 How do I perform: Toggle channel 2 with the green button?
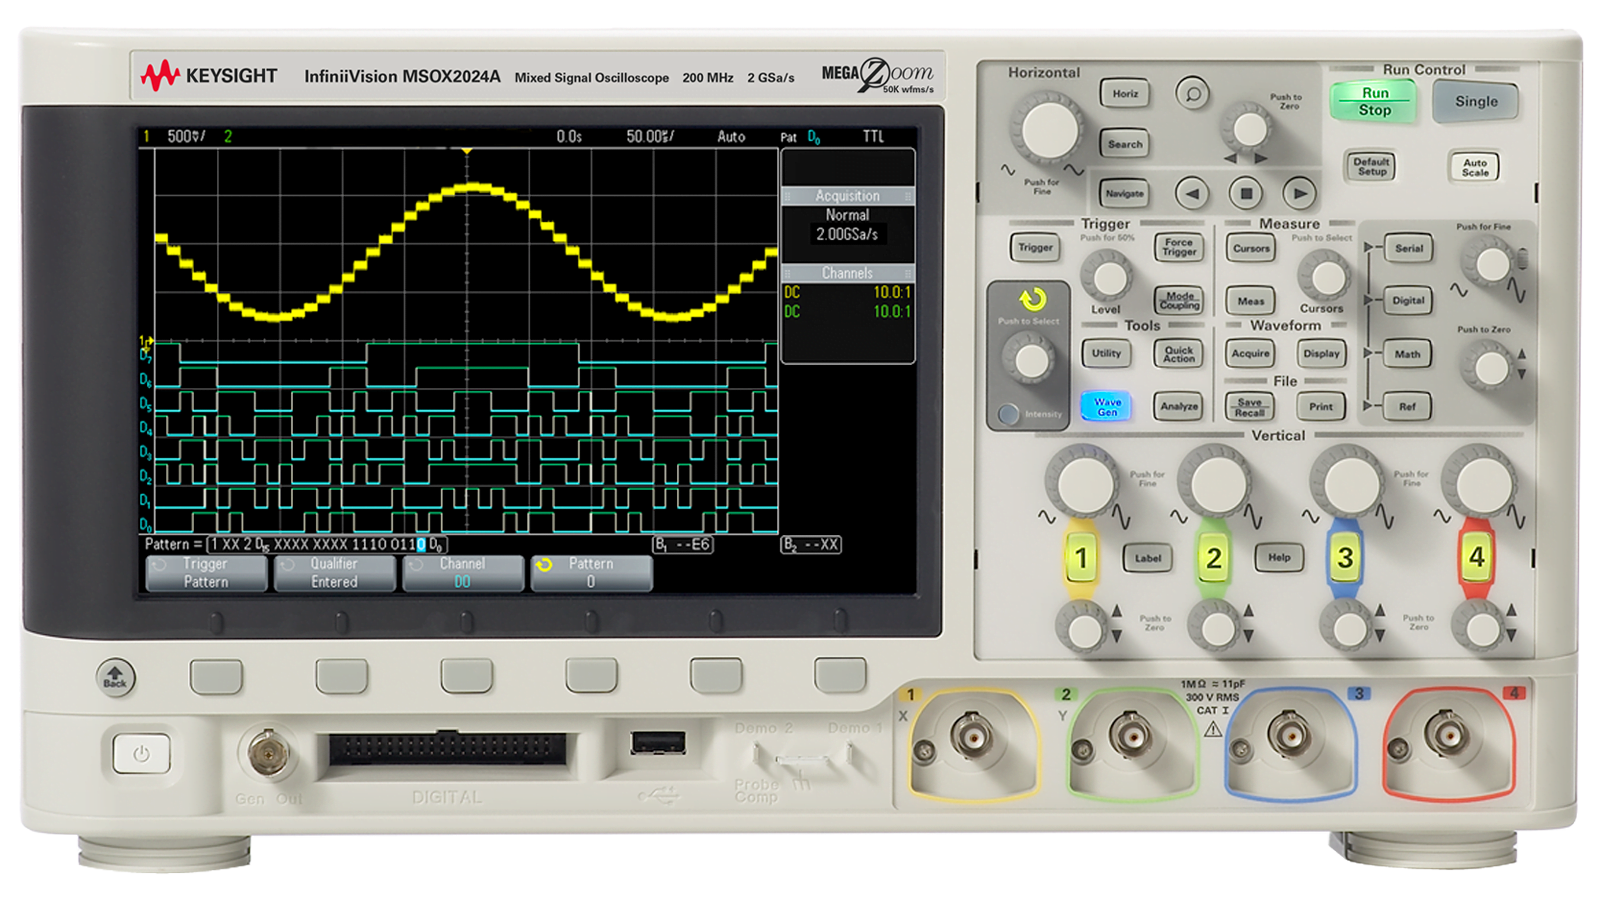coord(1213,557)
